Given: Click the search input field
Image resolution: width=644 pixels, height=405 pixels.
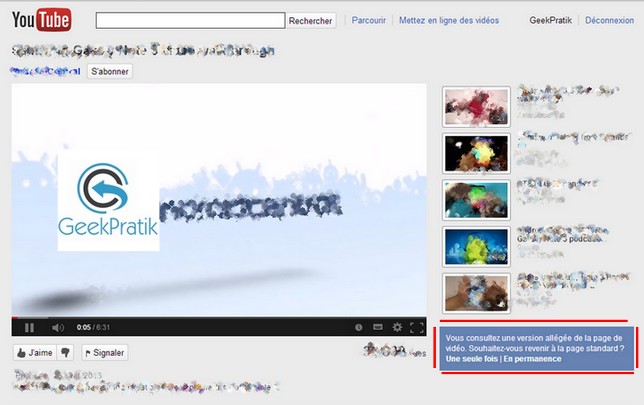Looking at the screenshot, I should click(190, 21).
